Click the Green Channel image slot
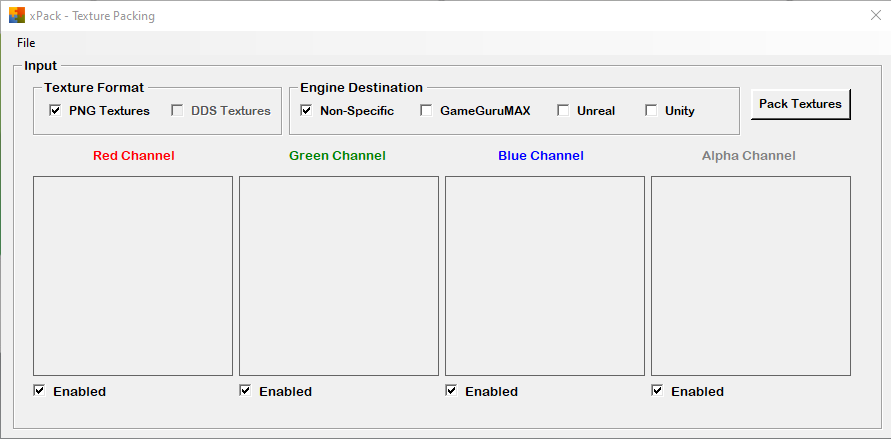891x439 pixels. tap(339, 276)
